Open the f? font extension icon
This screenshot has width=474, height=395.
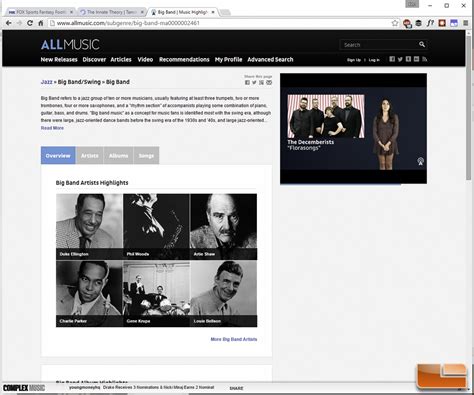[x=430, y=23]
